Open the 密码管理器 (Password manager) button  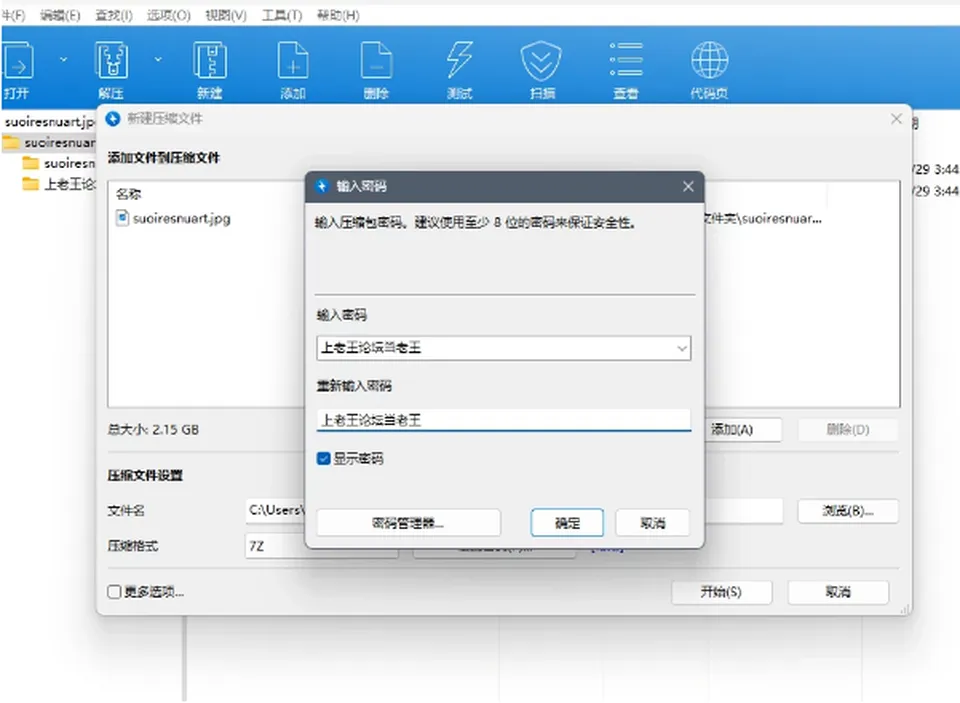point(408,523)
